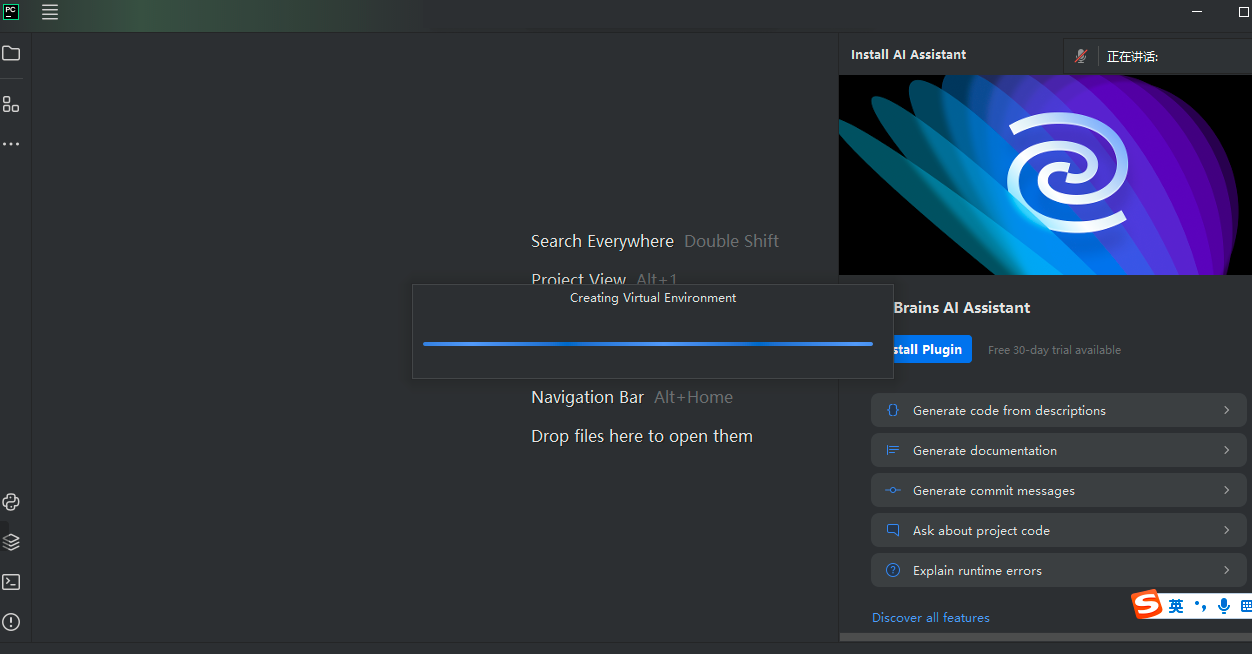The image size is (1252, 654).
Task: Expand Generate code from descriptions
Action: [x=1059, y=410]
